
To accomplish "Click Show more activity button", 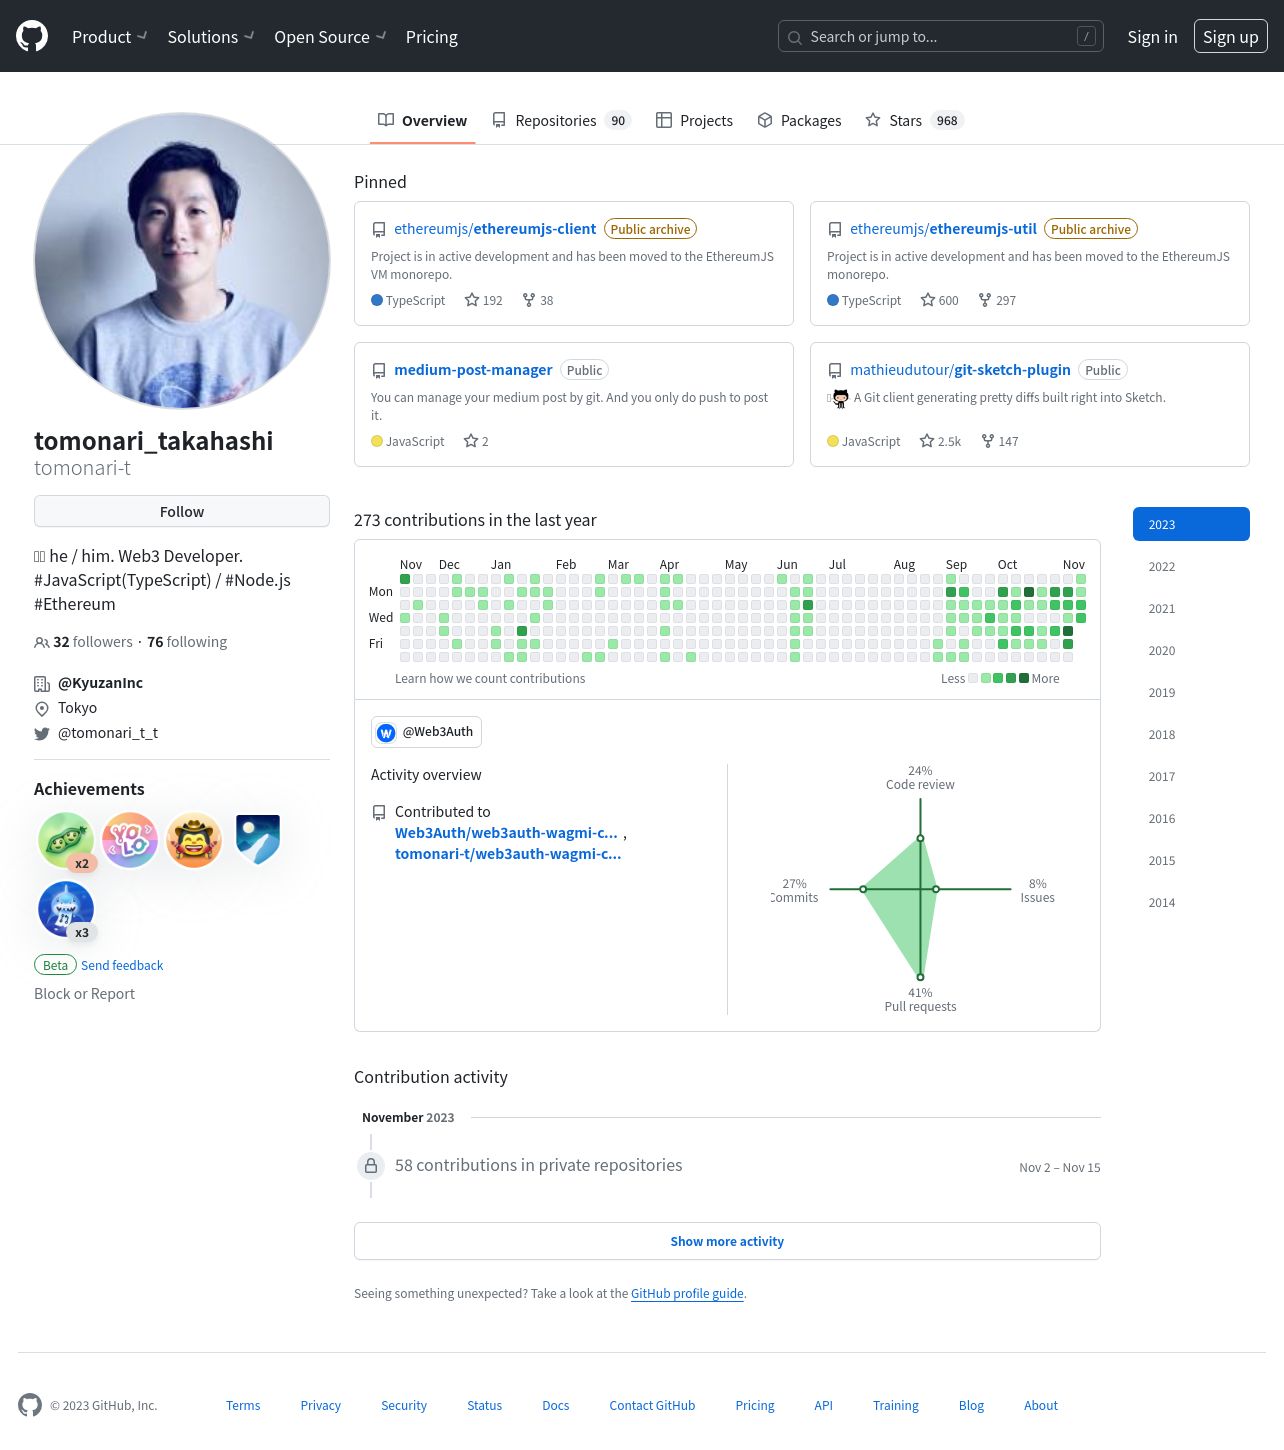I will point(727,1241).
